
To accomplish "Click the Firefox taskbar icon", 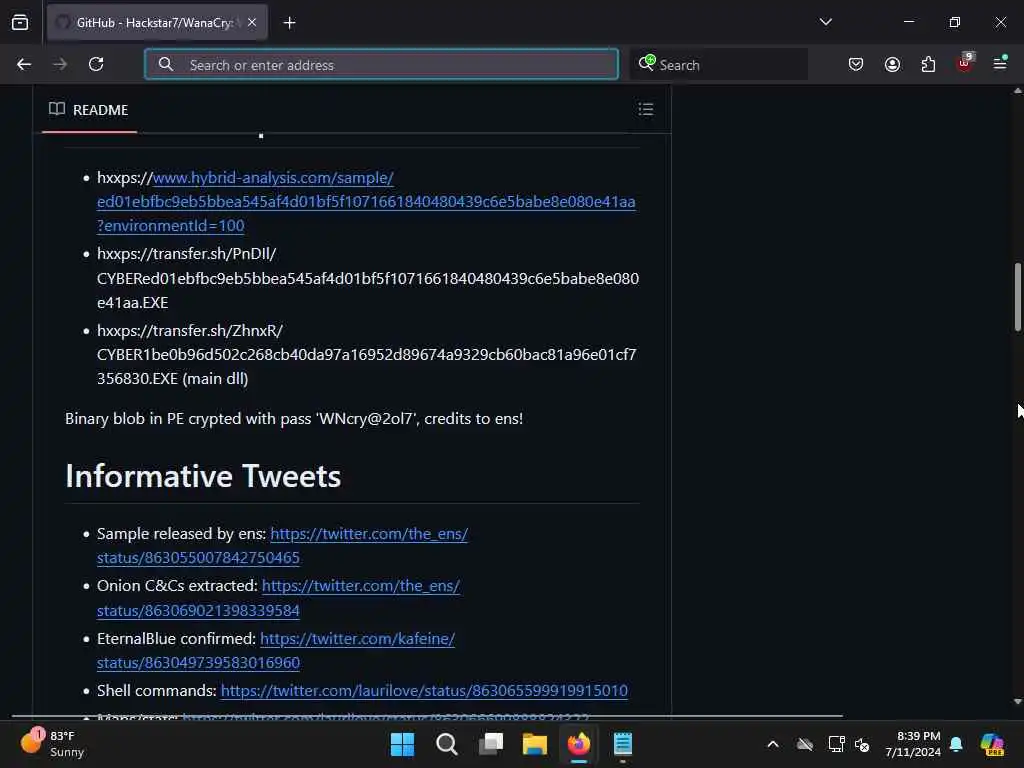I will (579, 744).
